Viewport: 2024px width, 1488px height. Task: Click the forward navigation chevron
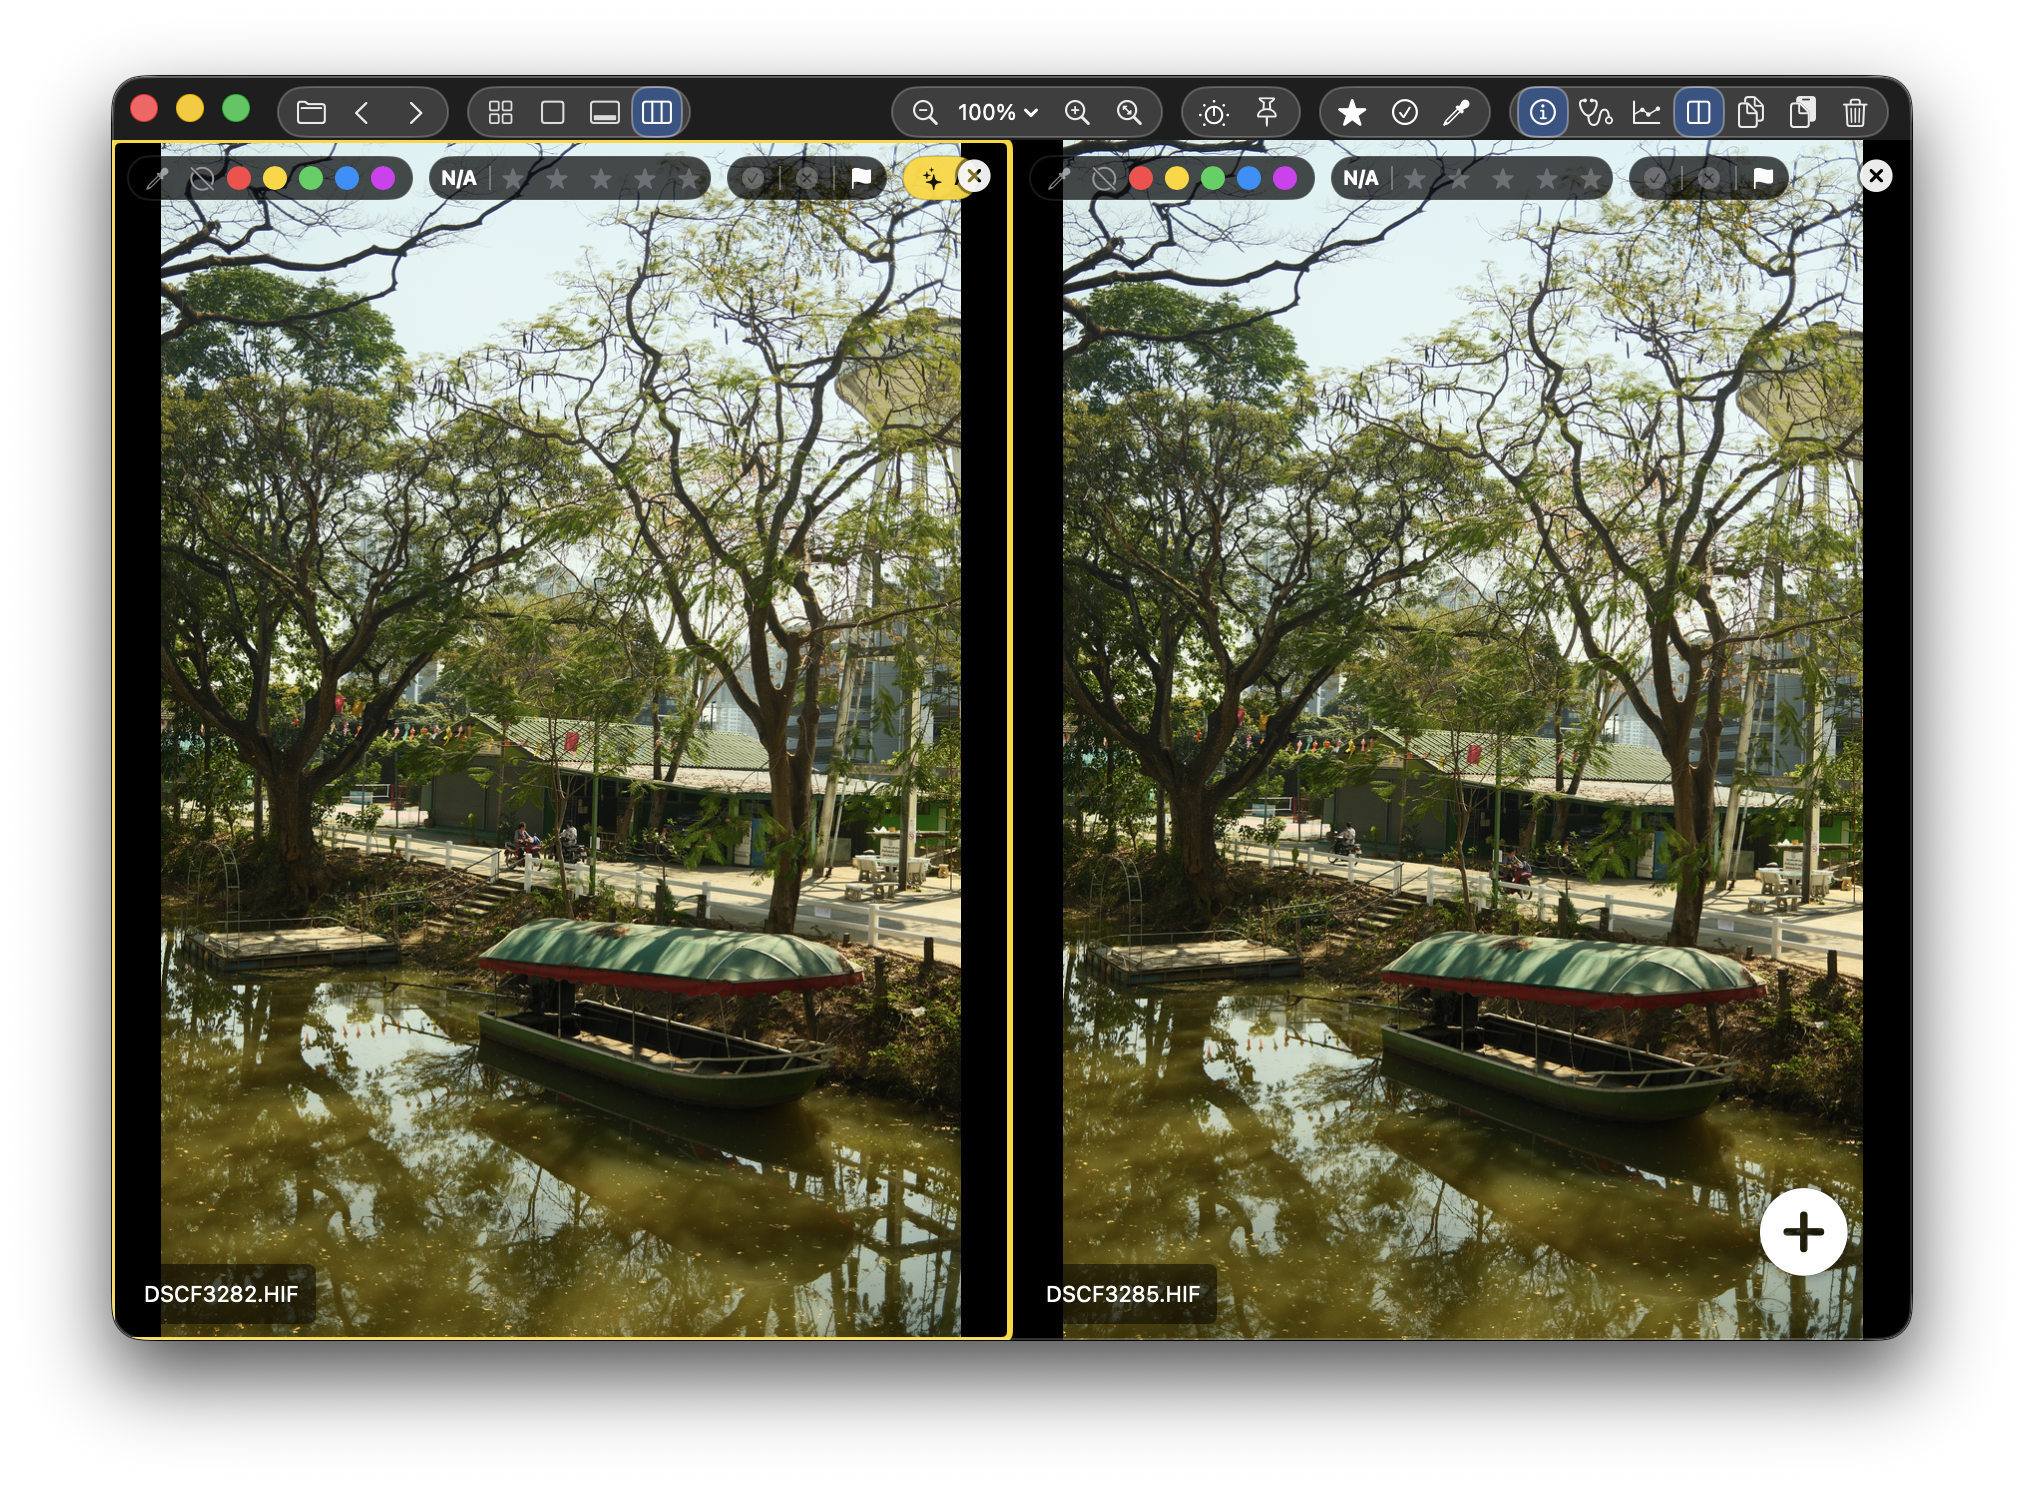[416, 112]
